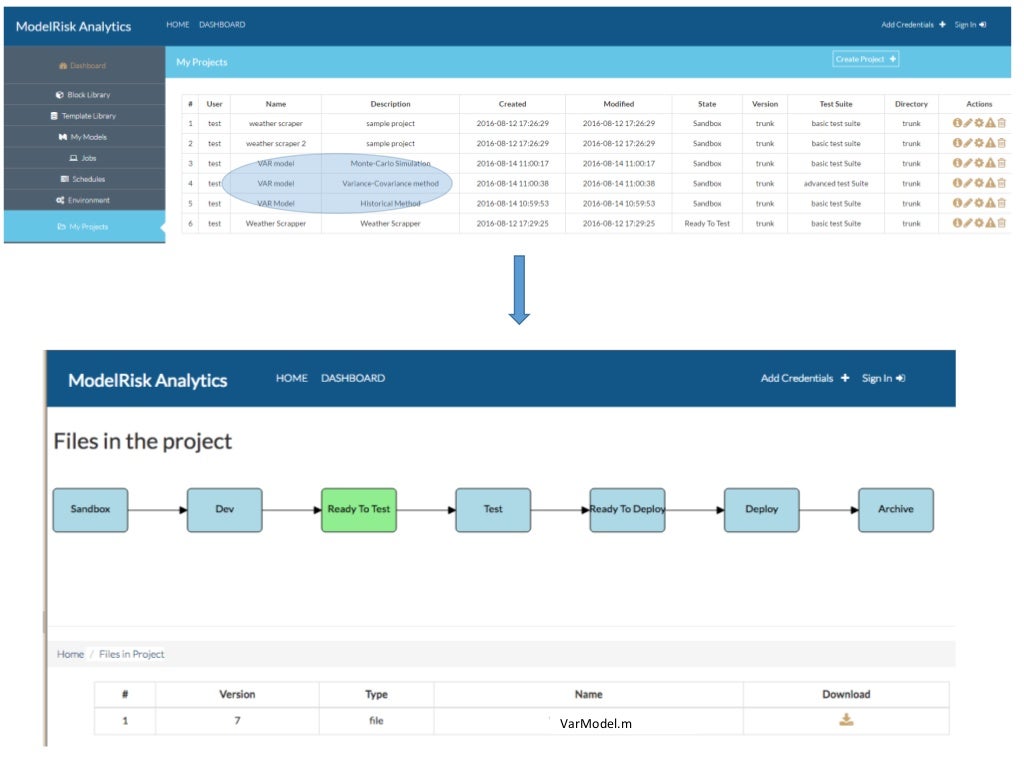Open Jobs in the sidebar
Viewport: 1024px width, 768px height.
pos(83,158)
